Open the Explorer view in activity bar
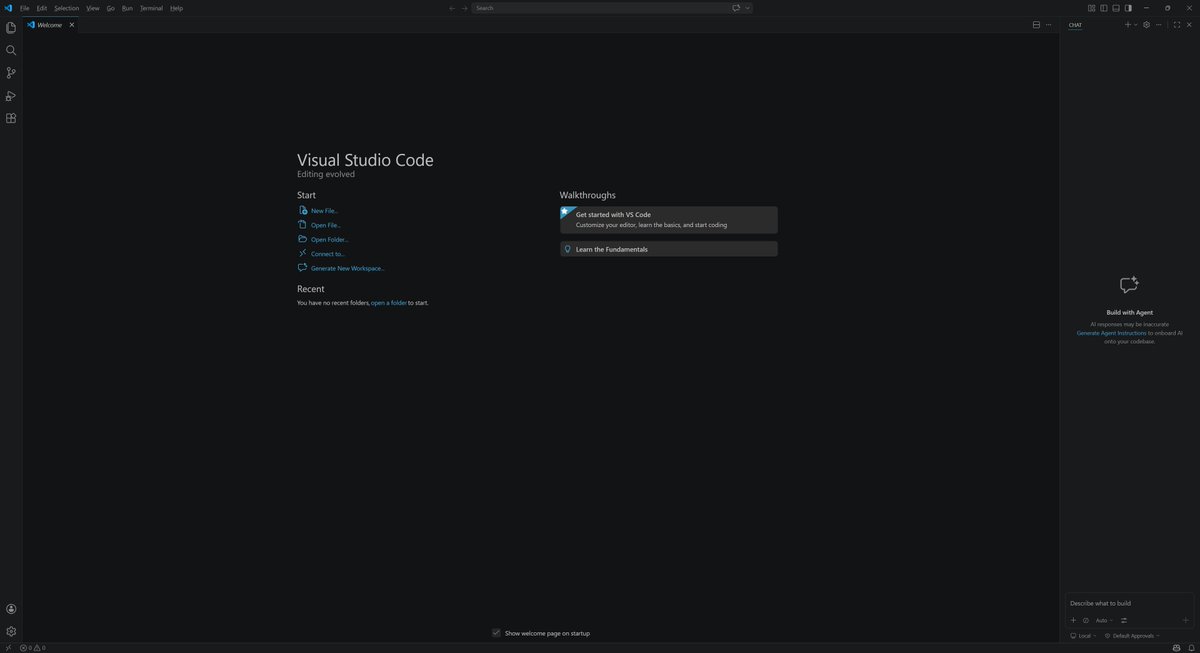 coord(11,28)
